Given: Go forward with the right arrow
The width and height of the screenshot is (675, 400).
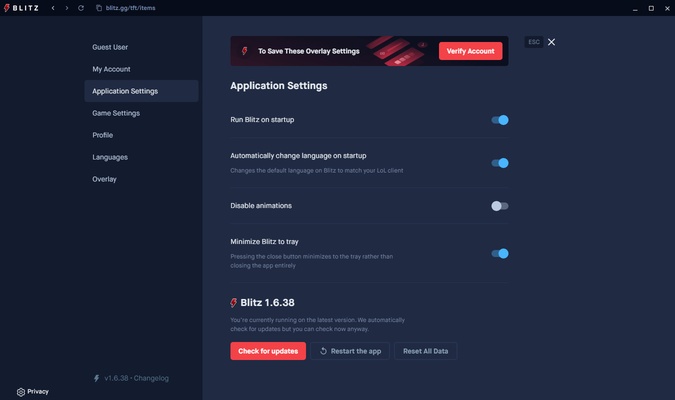Looking at the screenshot, I should (67, 8).
